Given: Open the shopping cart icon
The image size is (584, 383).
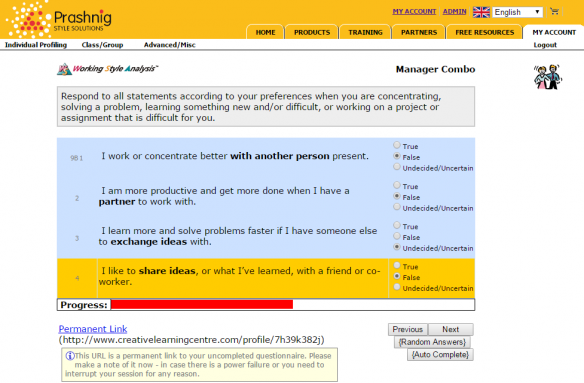Looking at the screenshot, I should 555,11.
